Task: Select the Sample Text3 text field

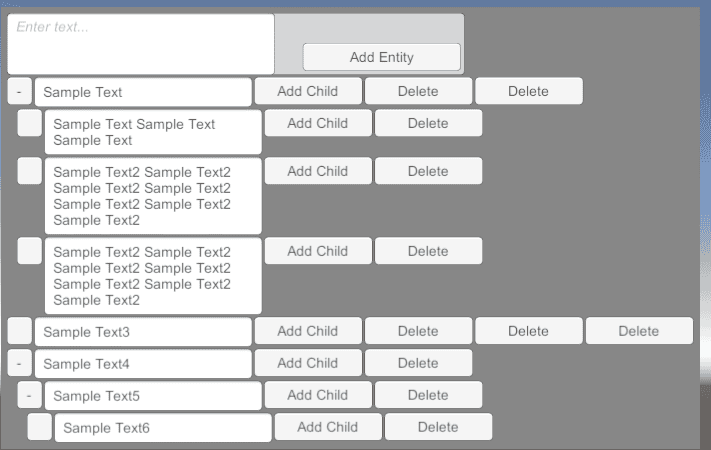Action: coord(143,332)
